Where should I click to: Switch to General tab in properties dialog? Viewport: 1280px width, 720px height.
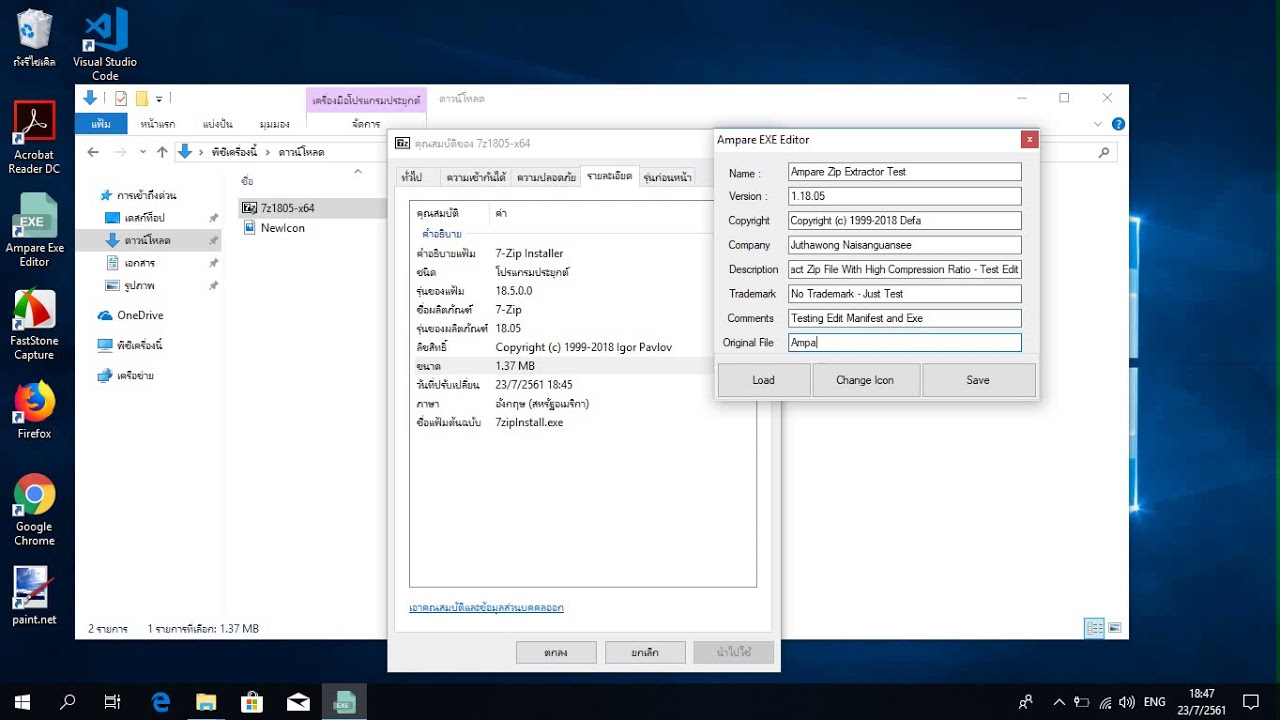click(411, 177)
